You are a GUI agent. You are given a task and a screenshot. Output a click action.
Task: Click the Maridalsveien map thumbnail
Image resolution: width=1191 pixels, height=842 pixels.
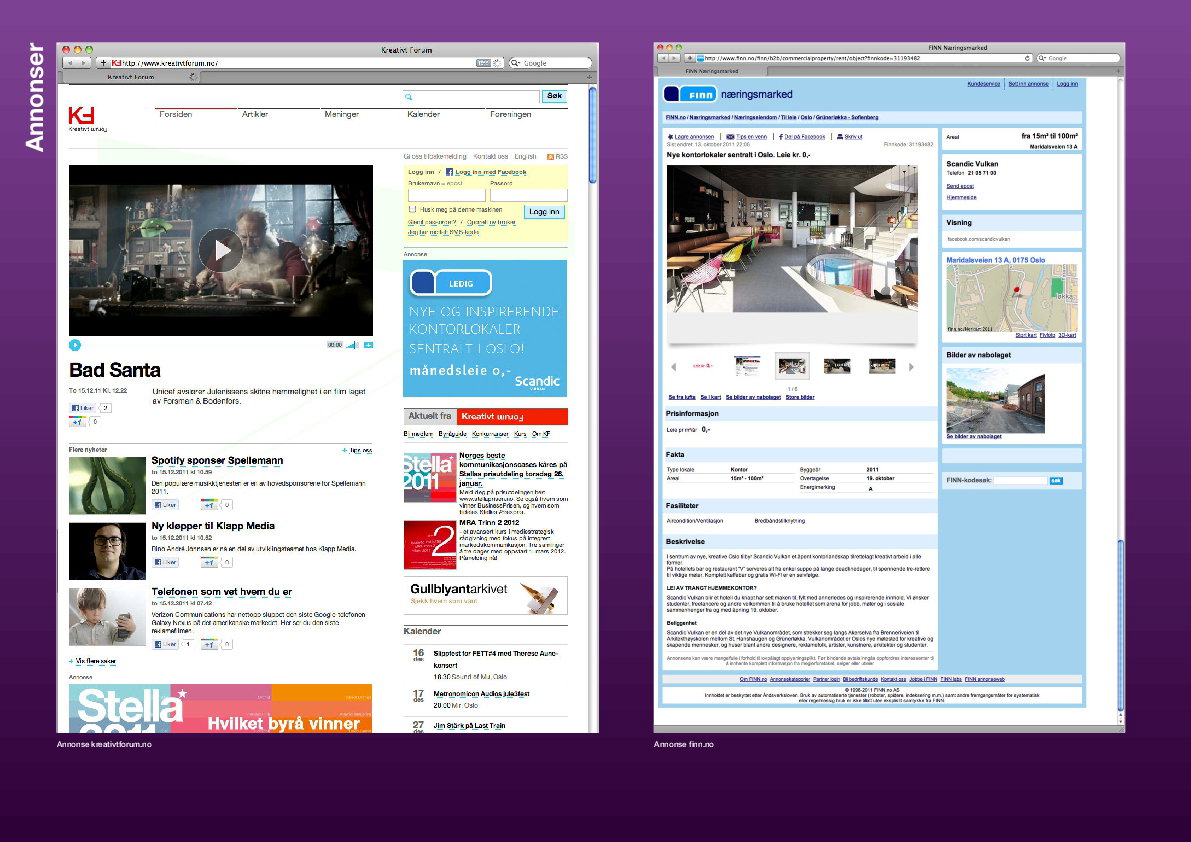1012,298
